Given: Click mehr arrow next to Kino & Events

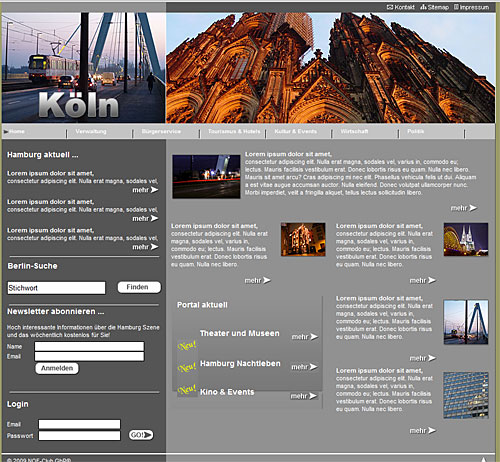Looking at the screenshot, I should (x=304, y=396).
